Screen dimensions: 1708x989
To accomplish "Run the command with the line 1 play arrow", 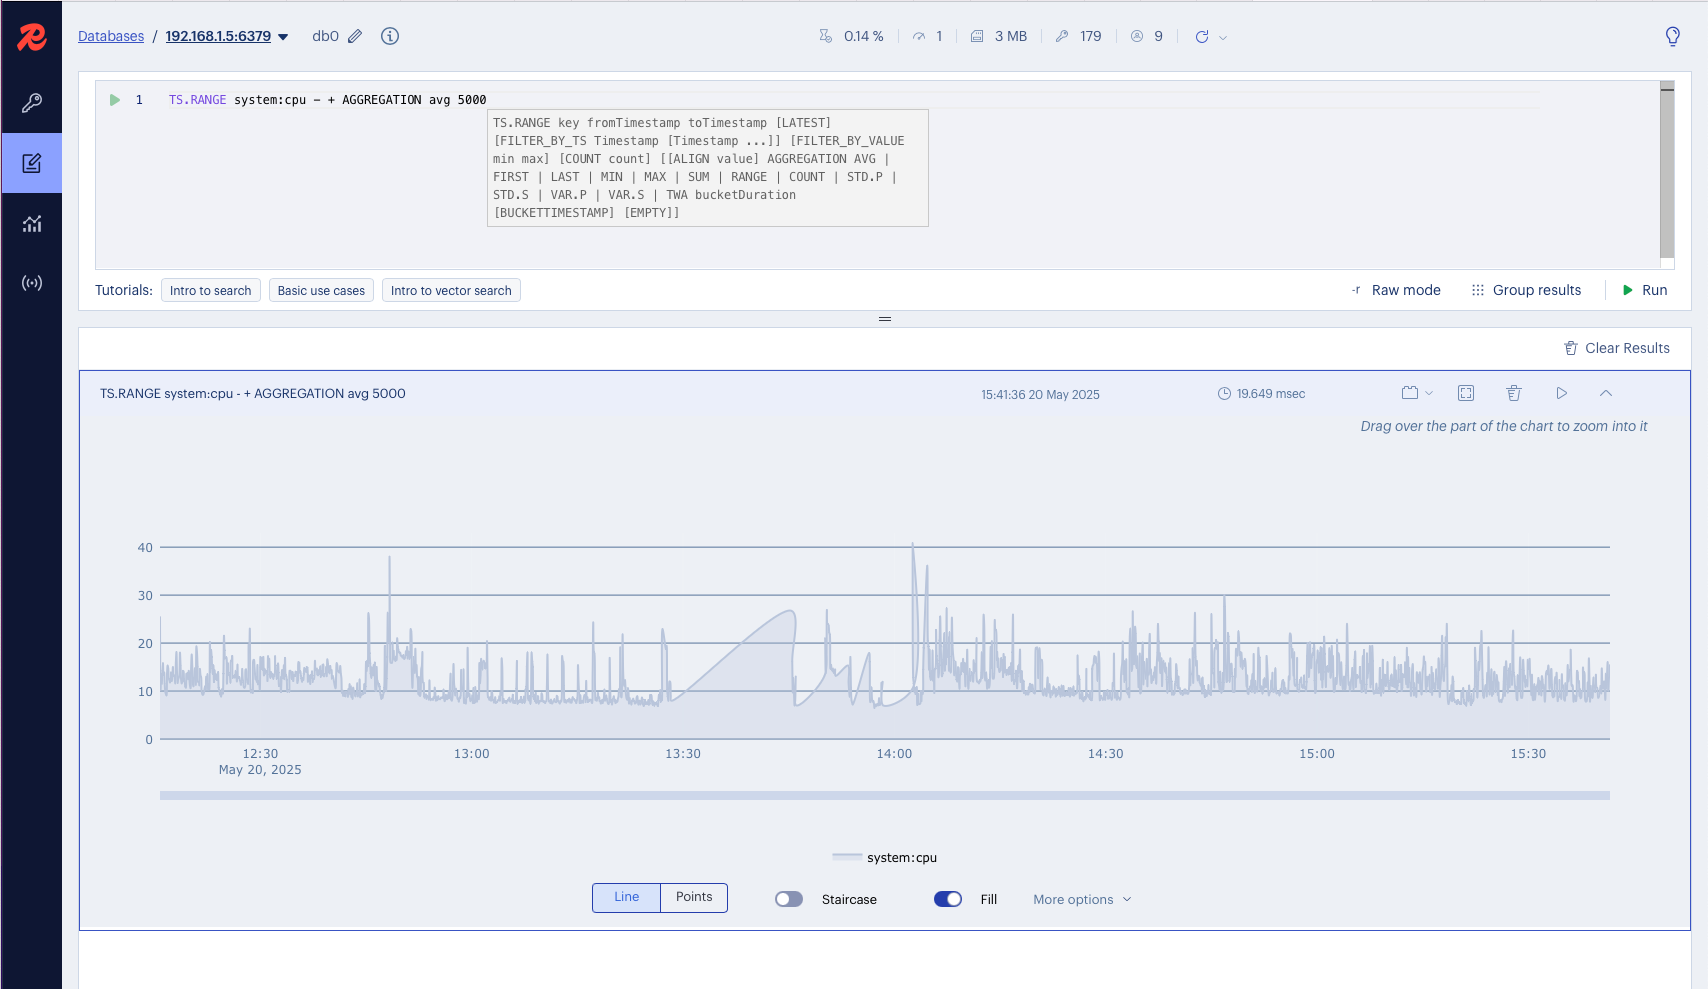I will tap(115, 100).
